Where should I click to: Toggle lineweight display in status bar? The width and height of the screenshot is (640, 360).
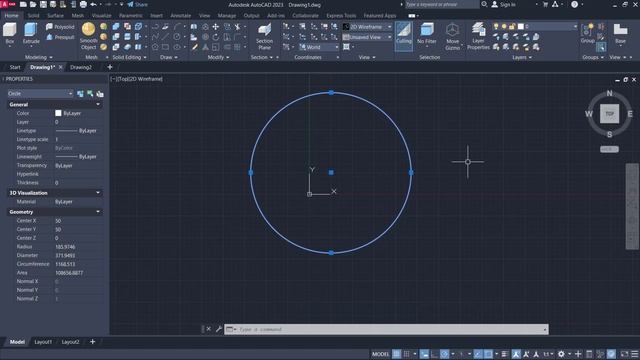[504, 354]
